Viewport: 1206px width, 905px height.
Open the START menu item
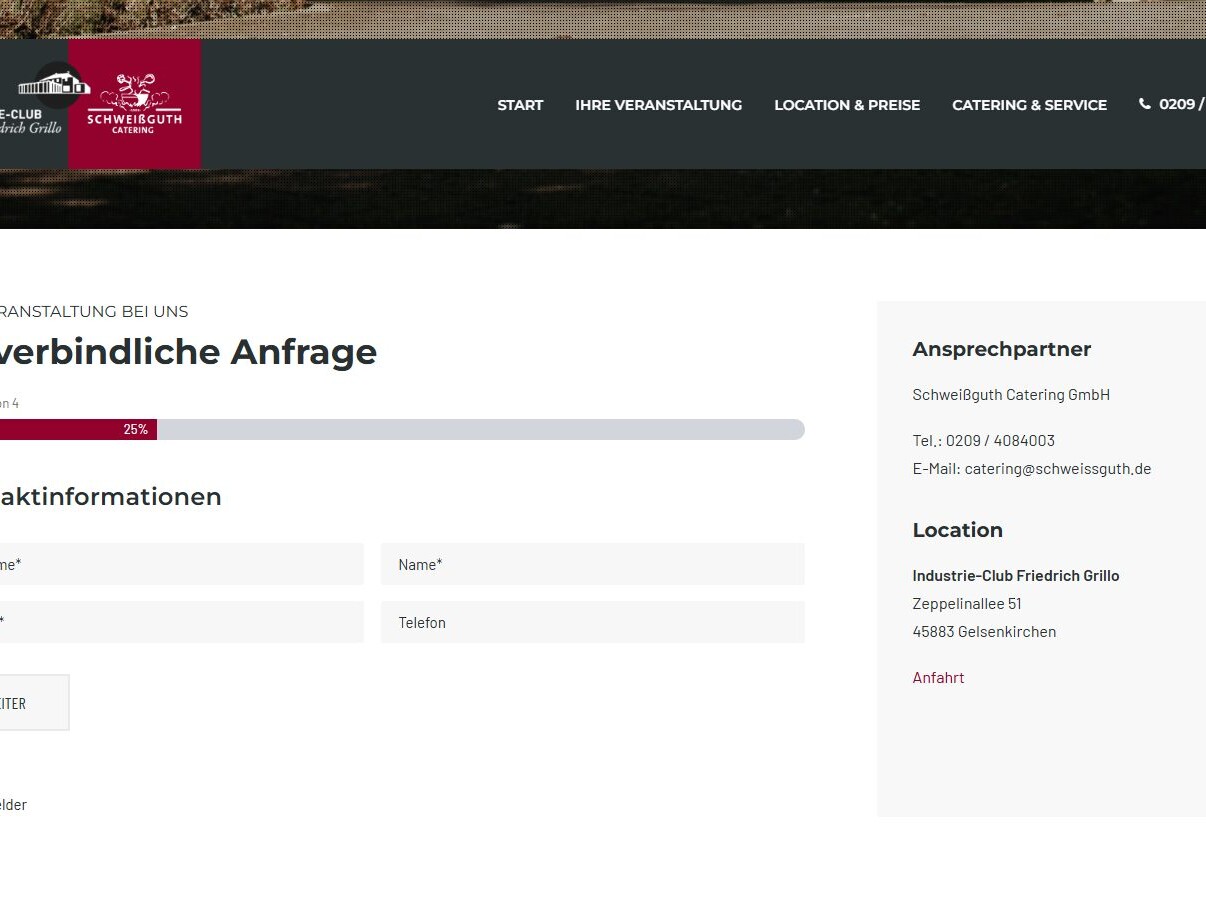pyautogui.click(x=520, y=105)
